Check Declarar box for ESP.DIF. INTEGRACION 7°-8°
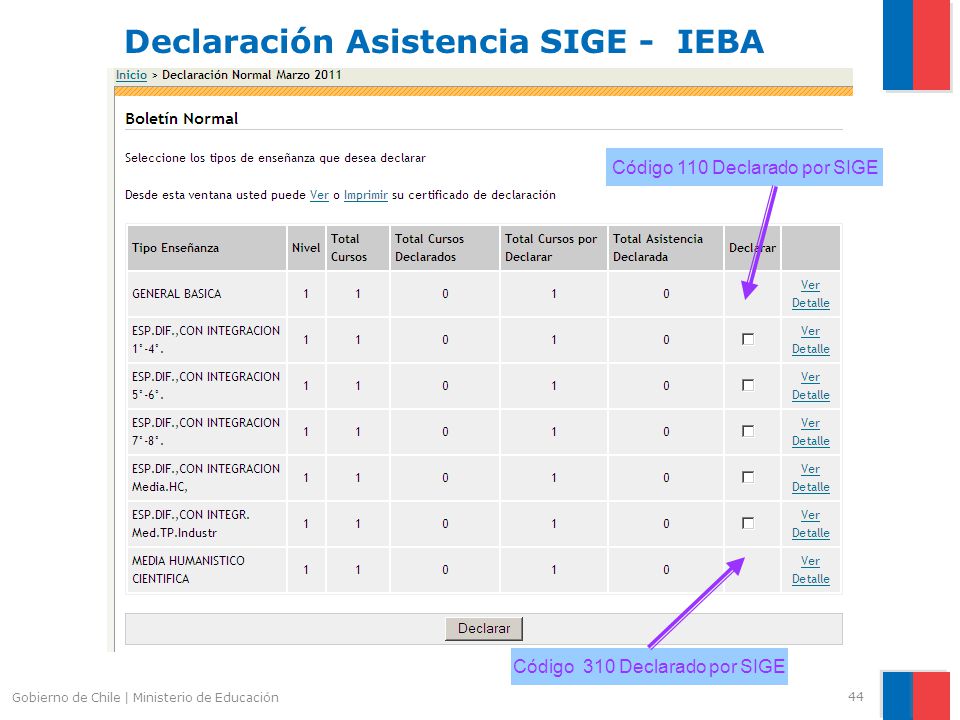960x720 pixels. pos(748,431)
